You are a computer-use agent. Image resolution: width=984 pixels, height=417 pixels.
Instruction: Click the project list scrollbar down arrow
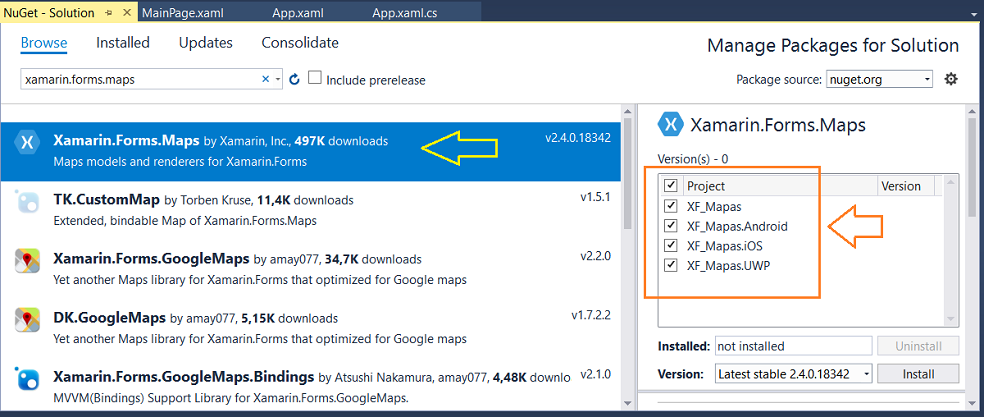coord(950,319)
